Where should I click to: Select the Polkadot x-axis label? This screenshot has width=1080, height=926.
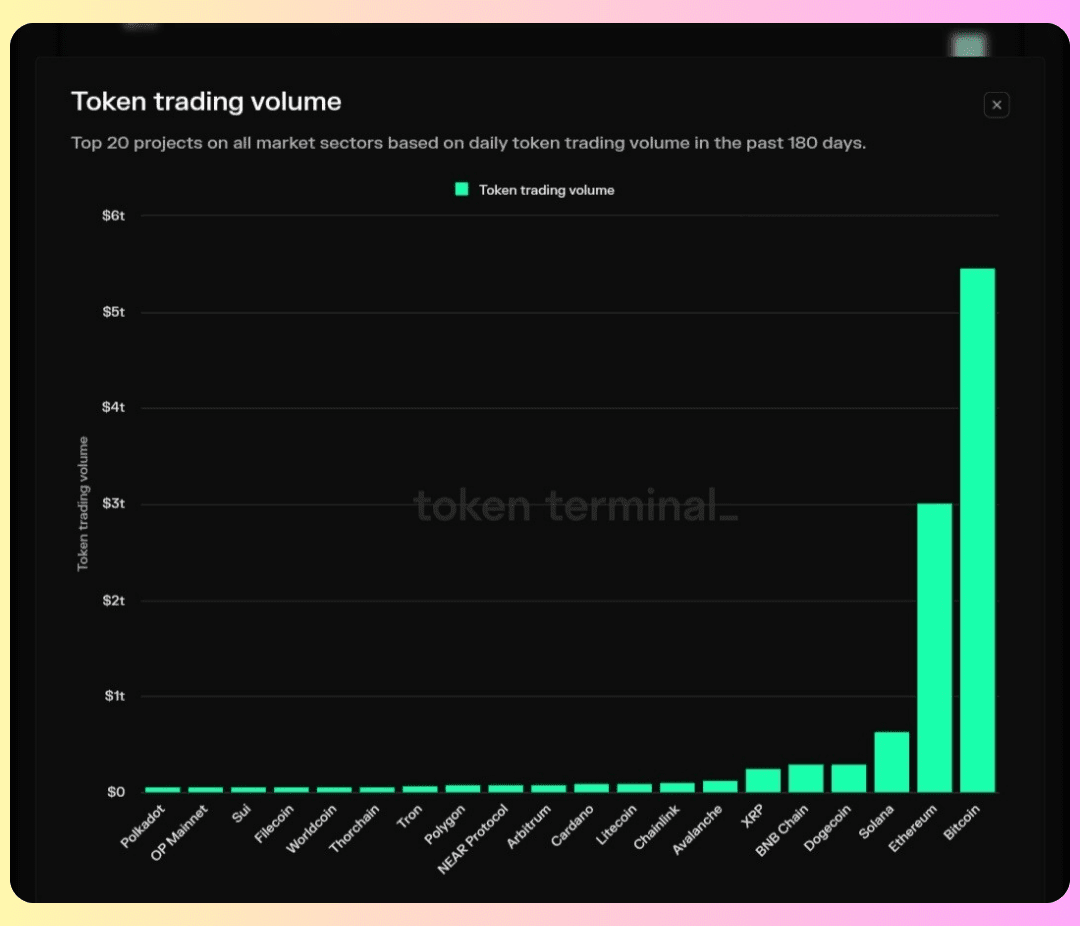coord(142,827)
